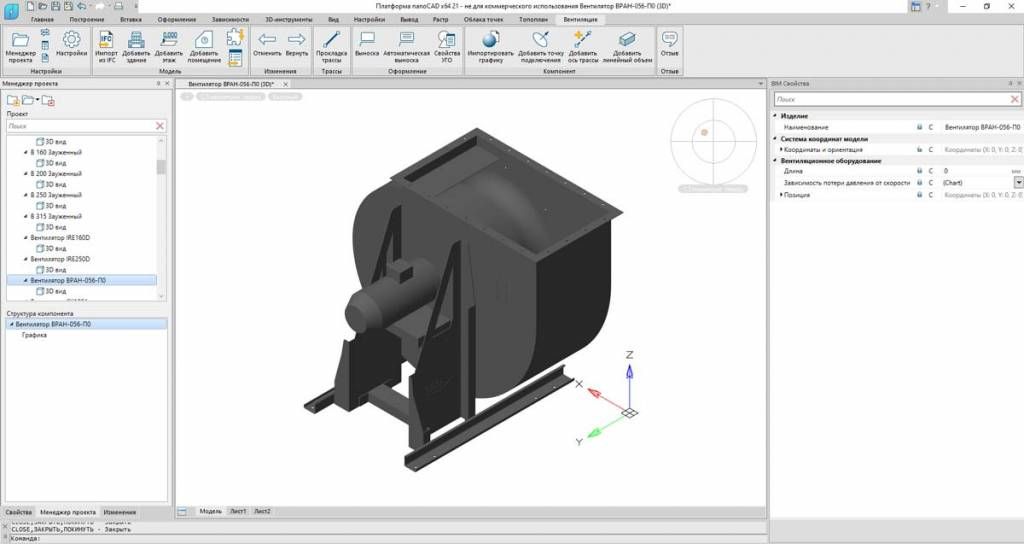Click the Добавить линейный объем icon
Image resolution: width=1024 pixels, height=544 pixels.
tap(627, 45)
